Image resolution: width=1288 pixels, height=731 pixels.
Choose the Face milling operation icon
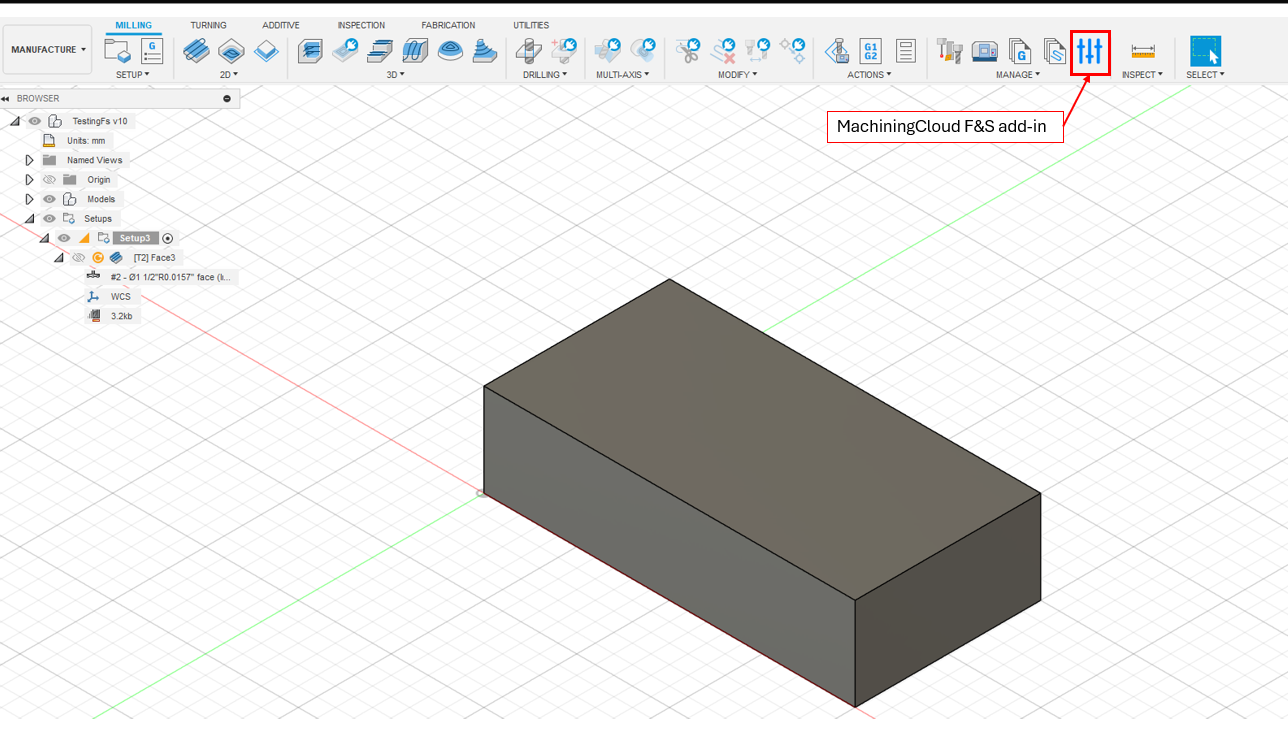(x=266, y=50)
